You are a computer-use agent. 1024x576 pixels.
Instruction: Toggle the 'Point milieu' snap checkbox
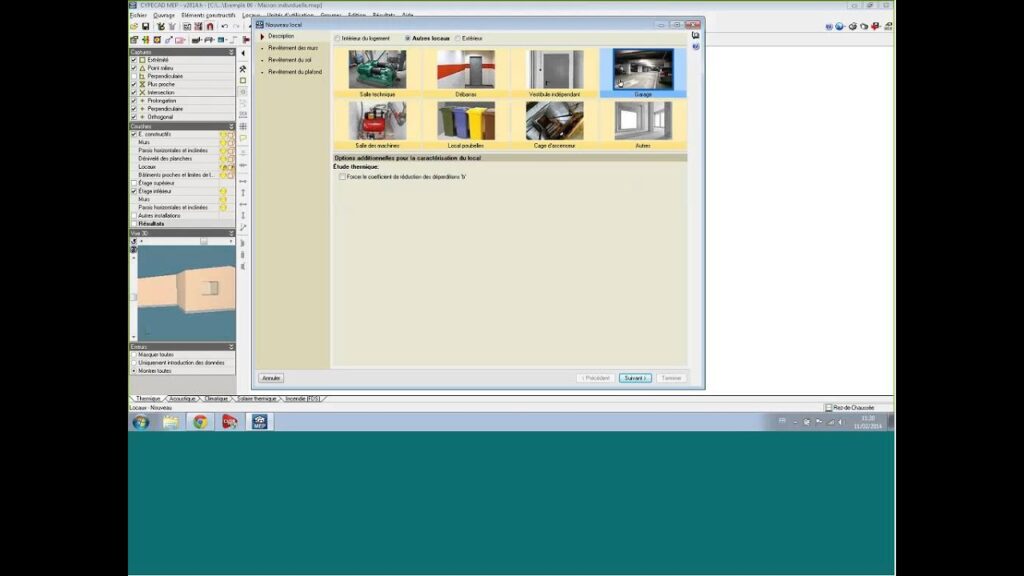pos(135,68)
